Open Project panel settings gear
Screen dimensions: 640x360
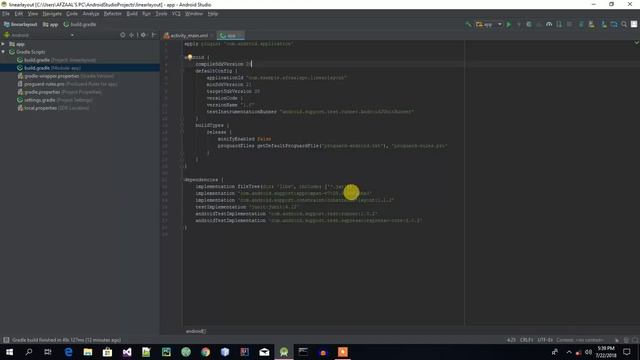(x=143, y=35)
